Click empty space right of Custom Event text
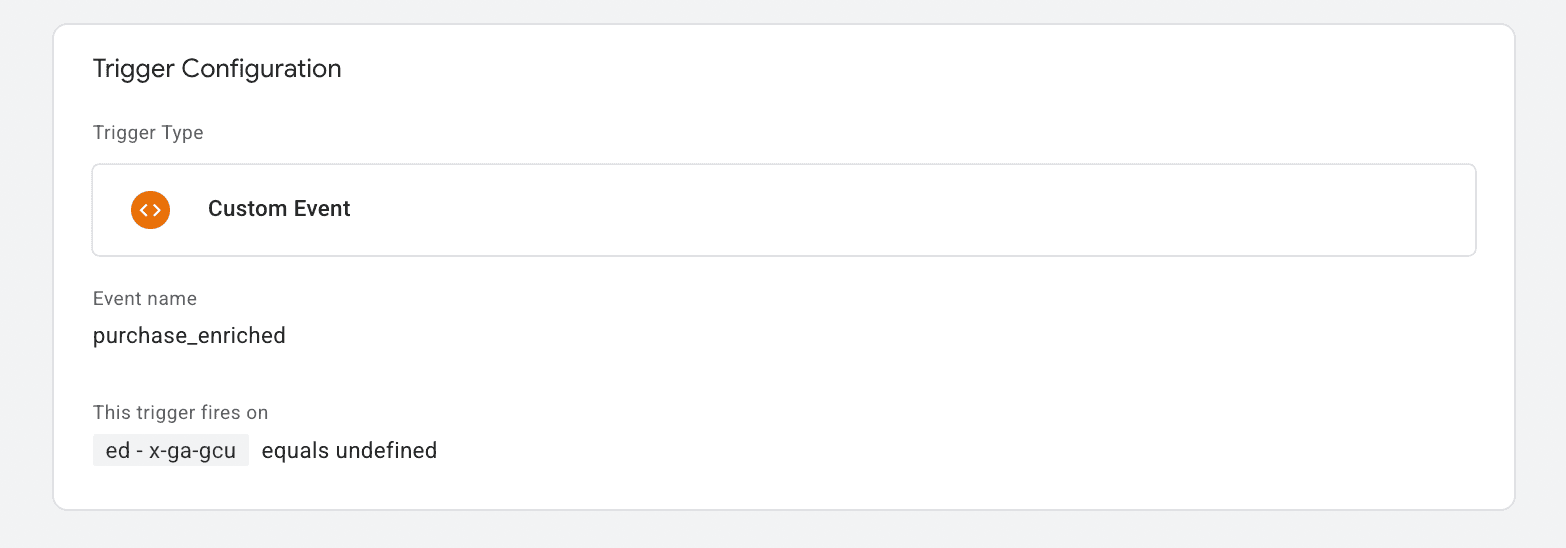The height and width of the screenshot is (548, 1566). point(900,210)
